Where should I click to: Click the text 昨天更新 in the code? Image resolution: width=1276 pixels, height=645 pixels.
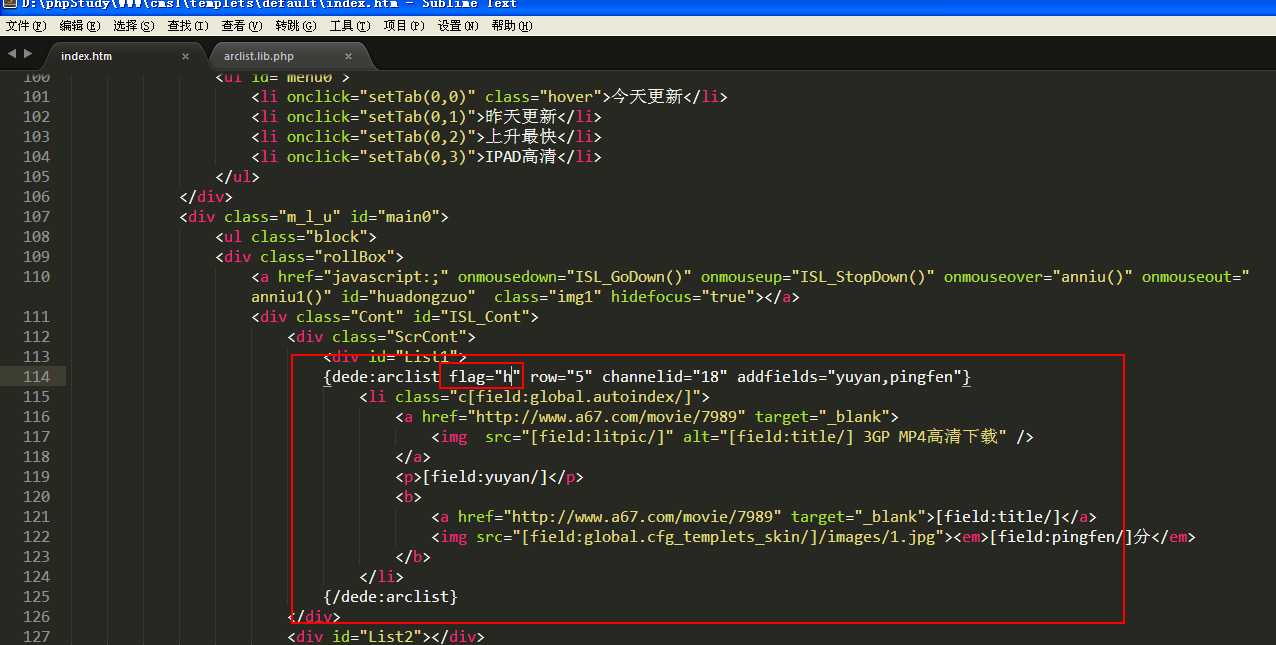[520, 117]
